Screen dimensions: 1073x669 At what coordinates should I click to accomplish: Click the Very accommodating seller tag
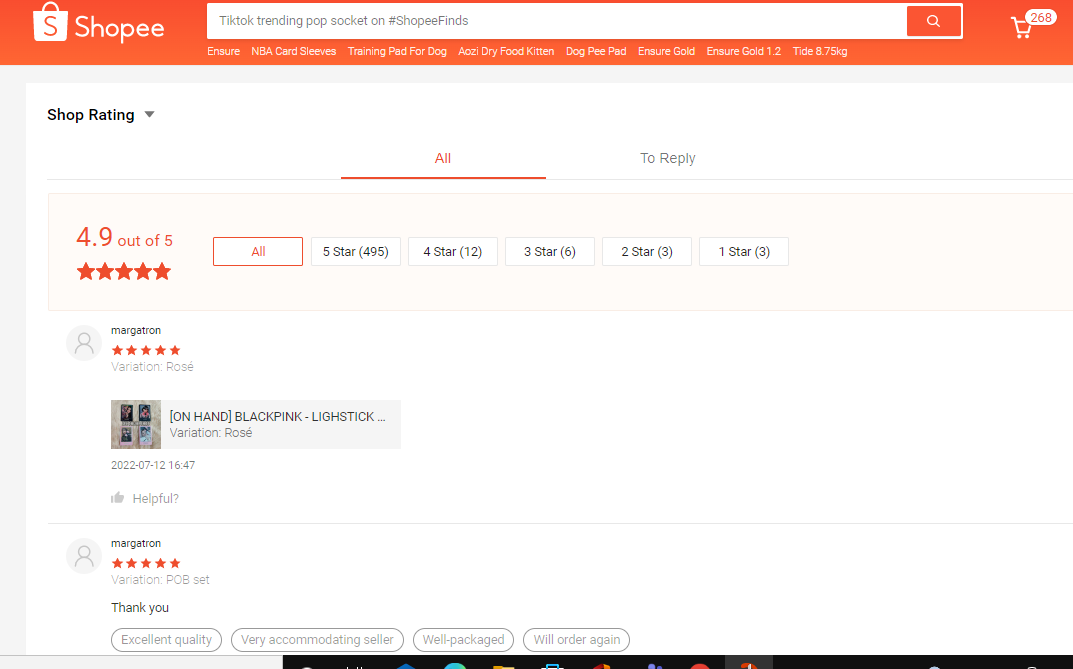click(318, 640)
